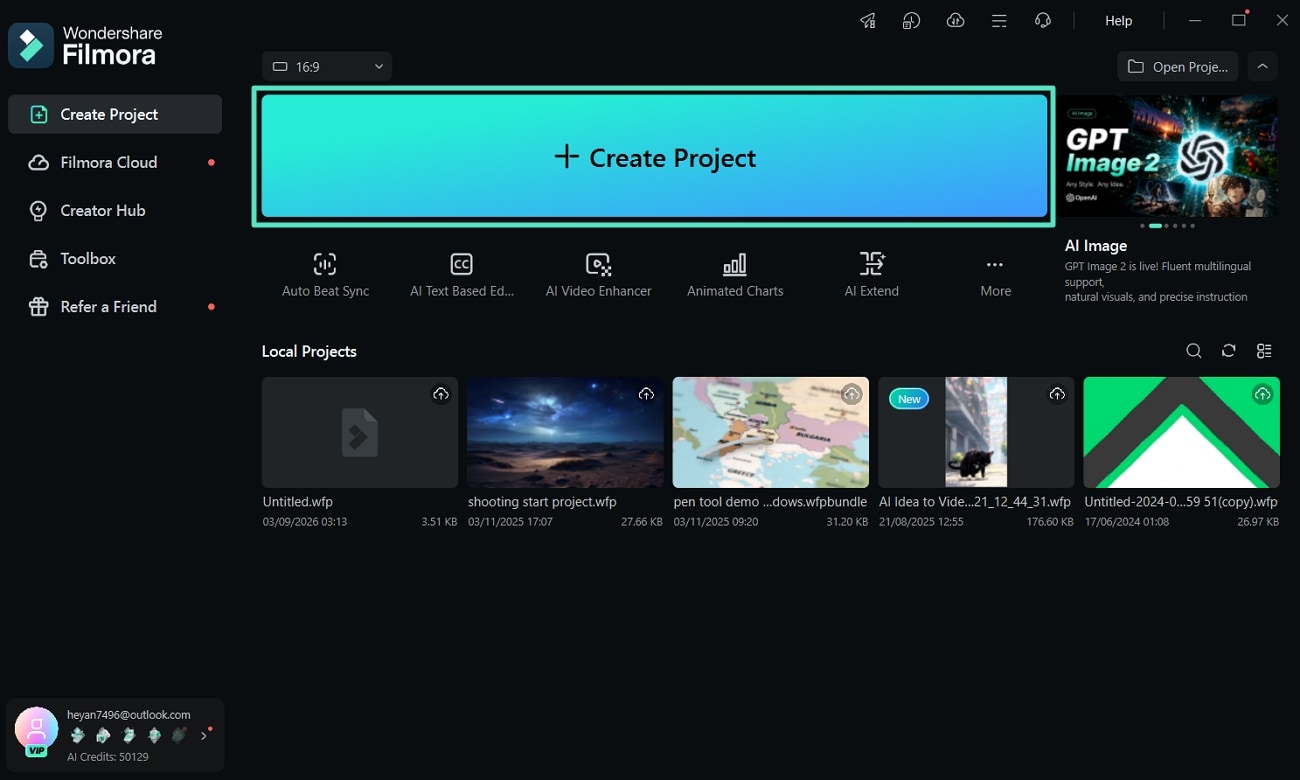Click the AI Image heading text
Viewport: 1300px width, 780px height.
click(1096, 245)
